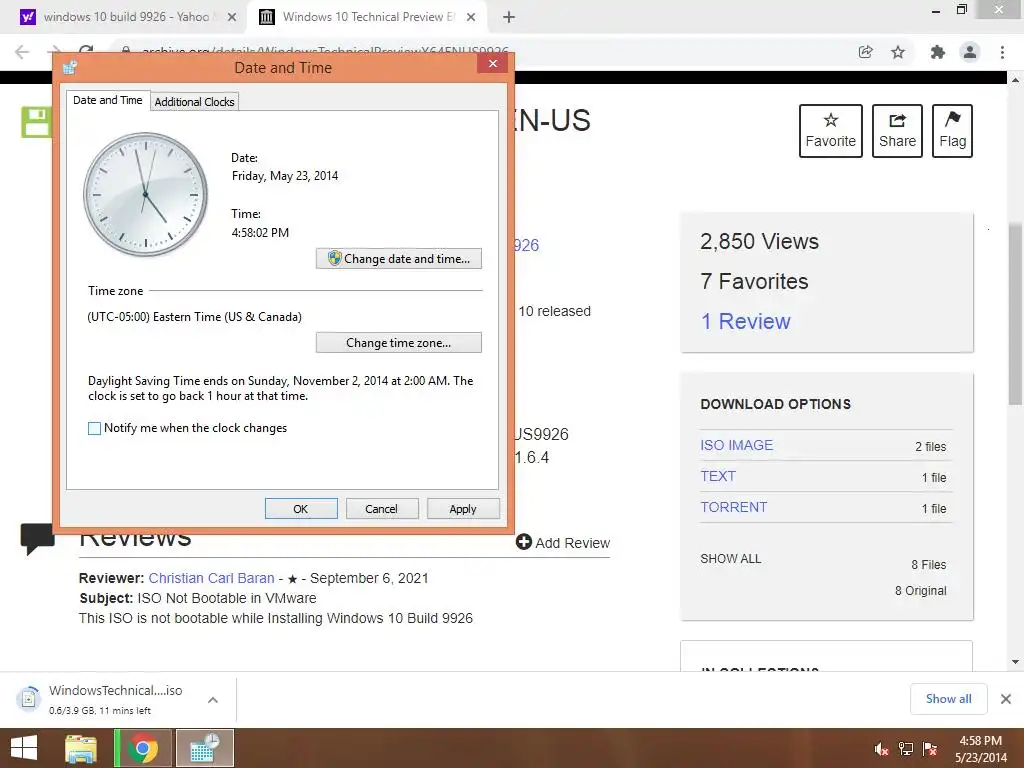
Task: Open the Chrome profile avatar
Action: pyautogui.click(x=970, y=52)
